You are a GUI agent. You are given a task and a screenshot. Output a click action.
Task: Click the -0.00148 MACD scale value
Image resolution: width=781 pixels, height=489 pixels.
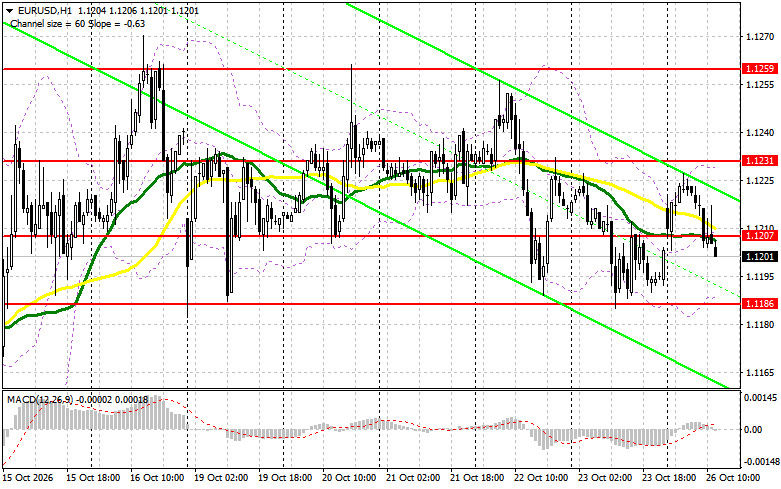(760, 462)
